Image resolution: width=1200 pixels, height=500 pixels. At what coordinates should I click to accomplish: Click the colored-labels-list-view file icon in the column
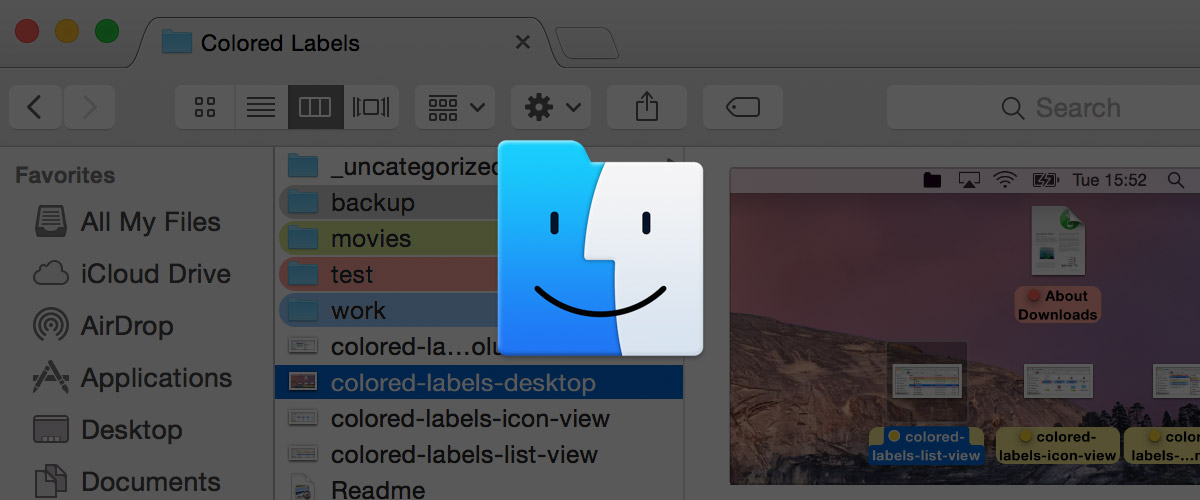pyautogui.click(x=303, y=454)
